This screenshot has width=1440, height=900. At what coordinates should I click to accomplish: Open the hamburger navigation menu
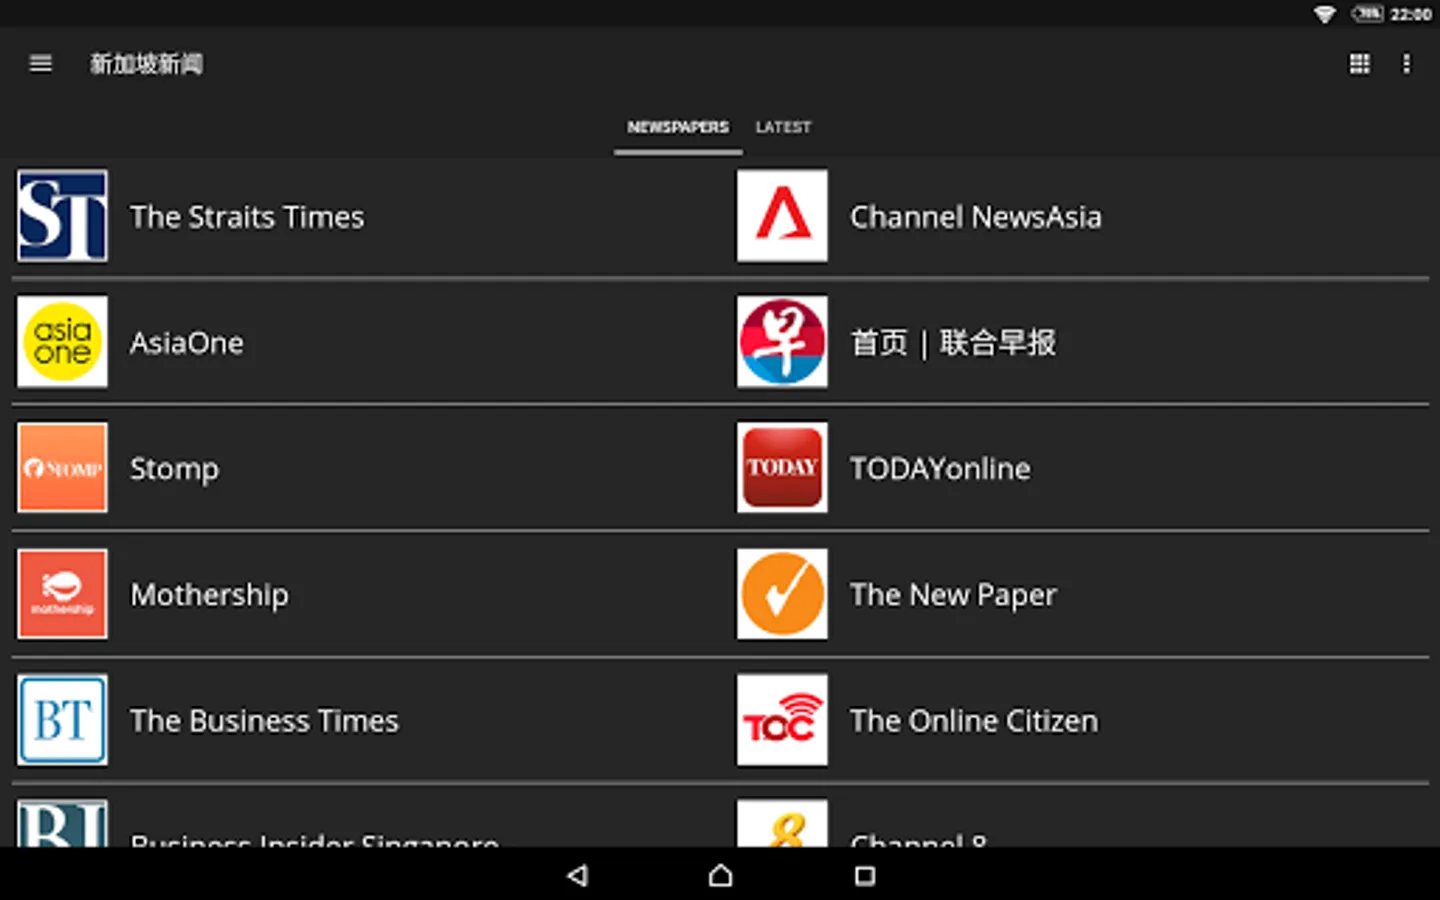[x=41, y=64]
